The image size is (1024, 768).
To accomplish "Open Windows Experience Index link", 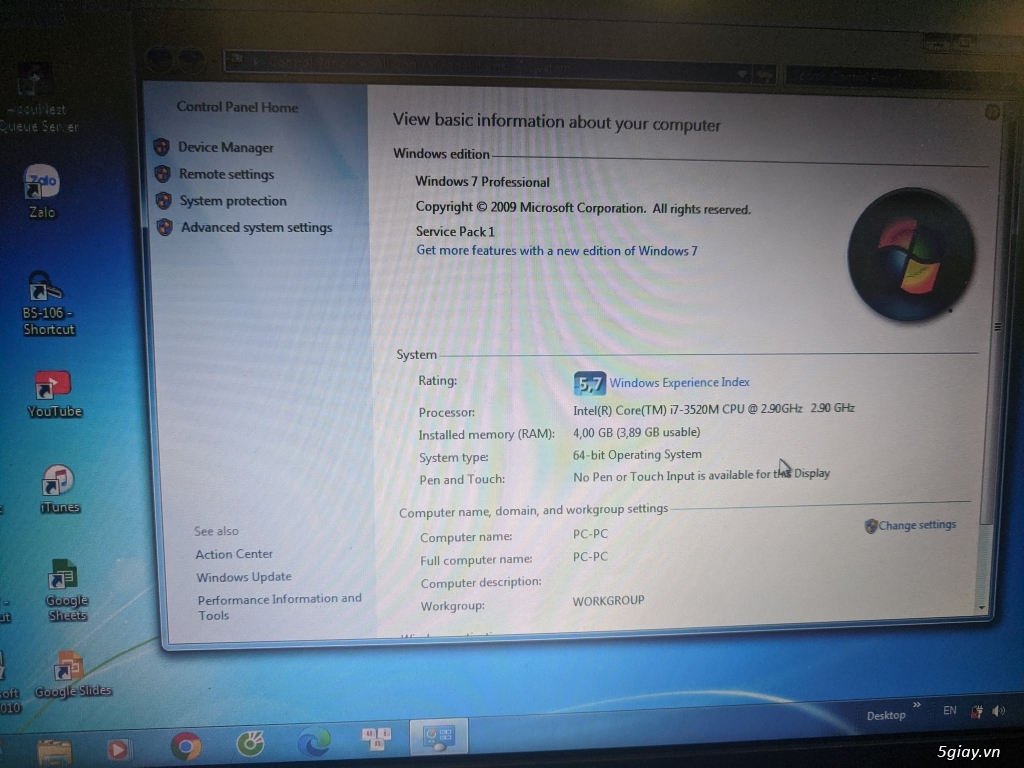I will point(679,383).
